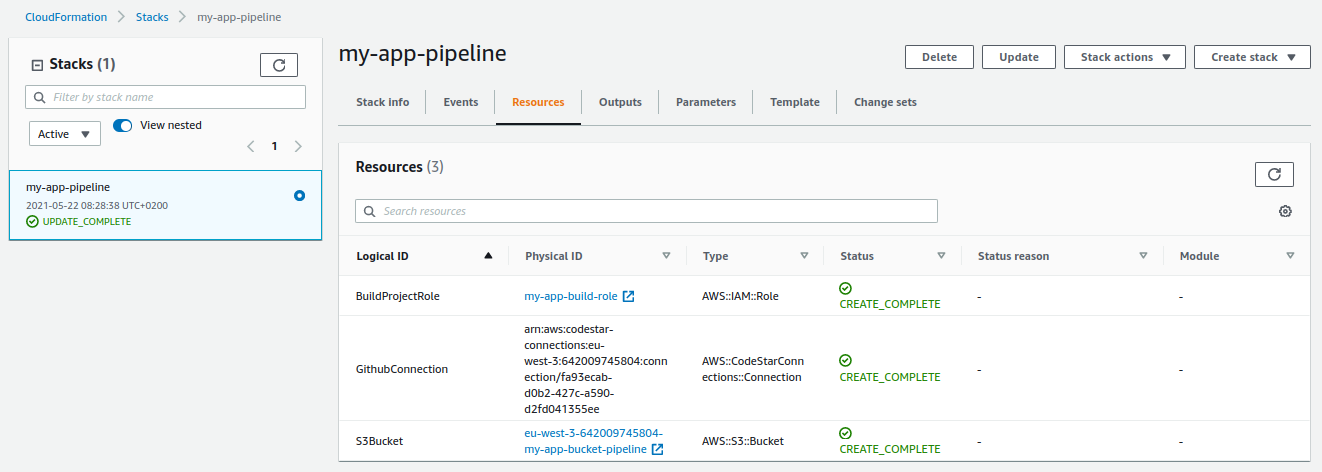
Task: Refresh the Resources table
Action: point(1274,174)
